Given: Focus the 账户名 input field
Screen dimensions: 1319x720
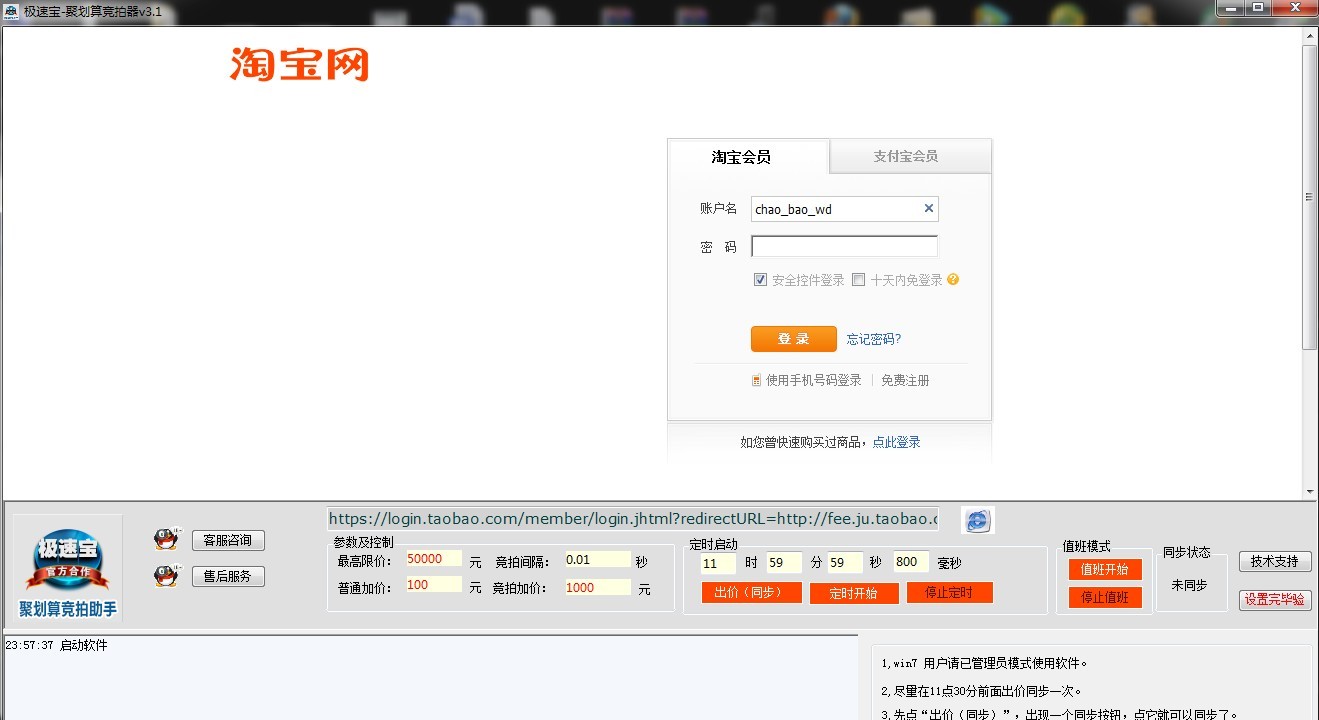Looking at the screenshot, I should (845, 209).
